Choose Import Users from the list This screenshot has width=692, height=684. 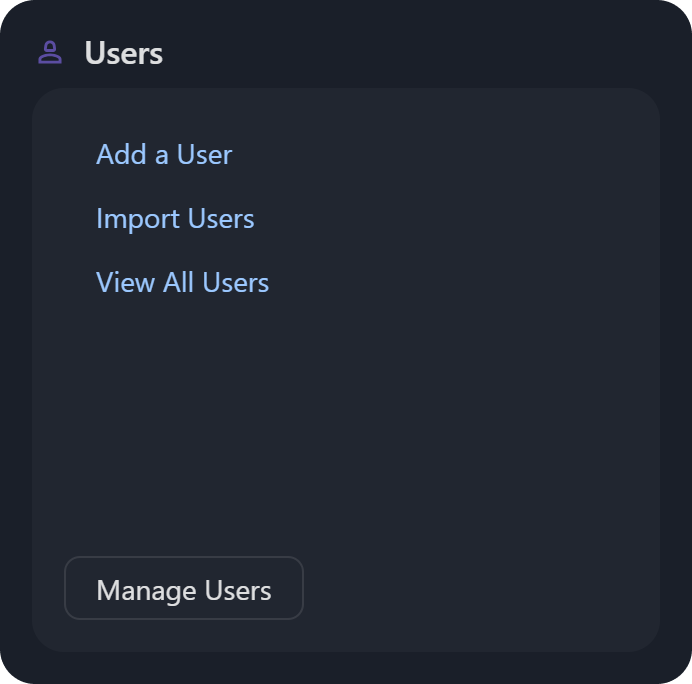pyautogui.click(x=175, y=219)
